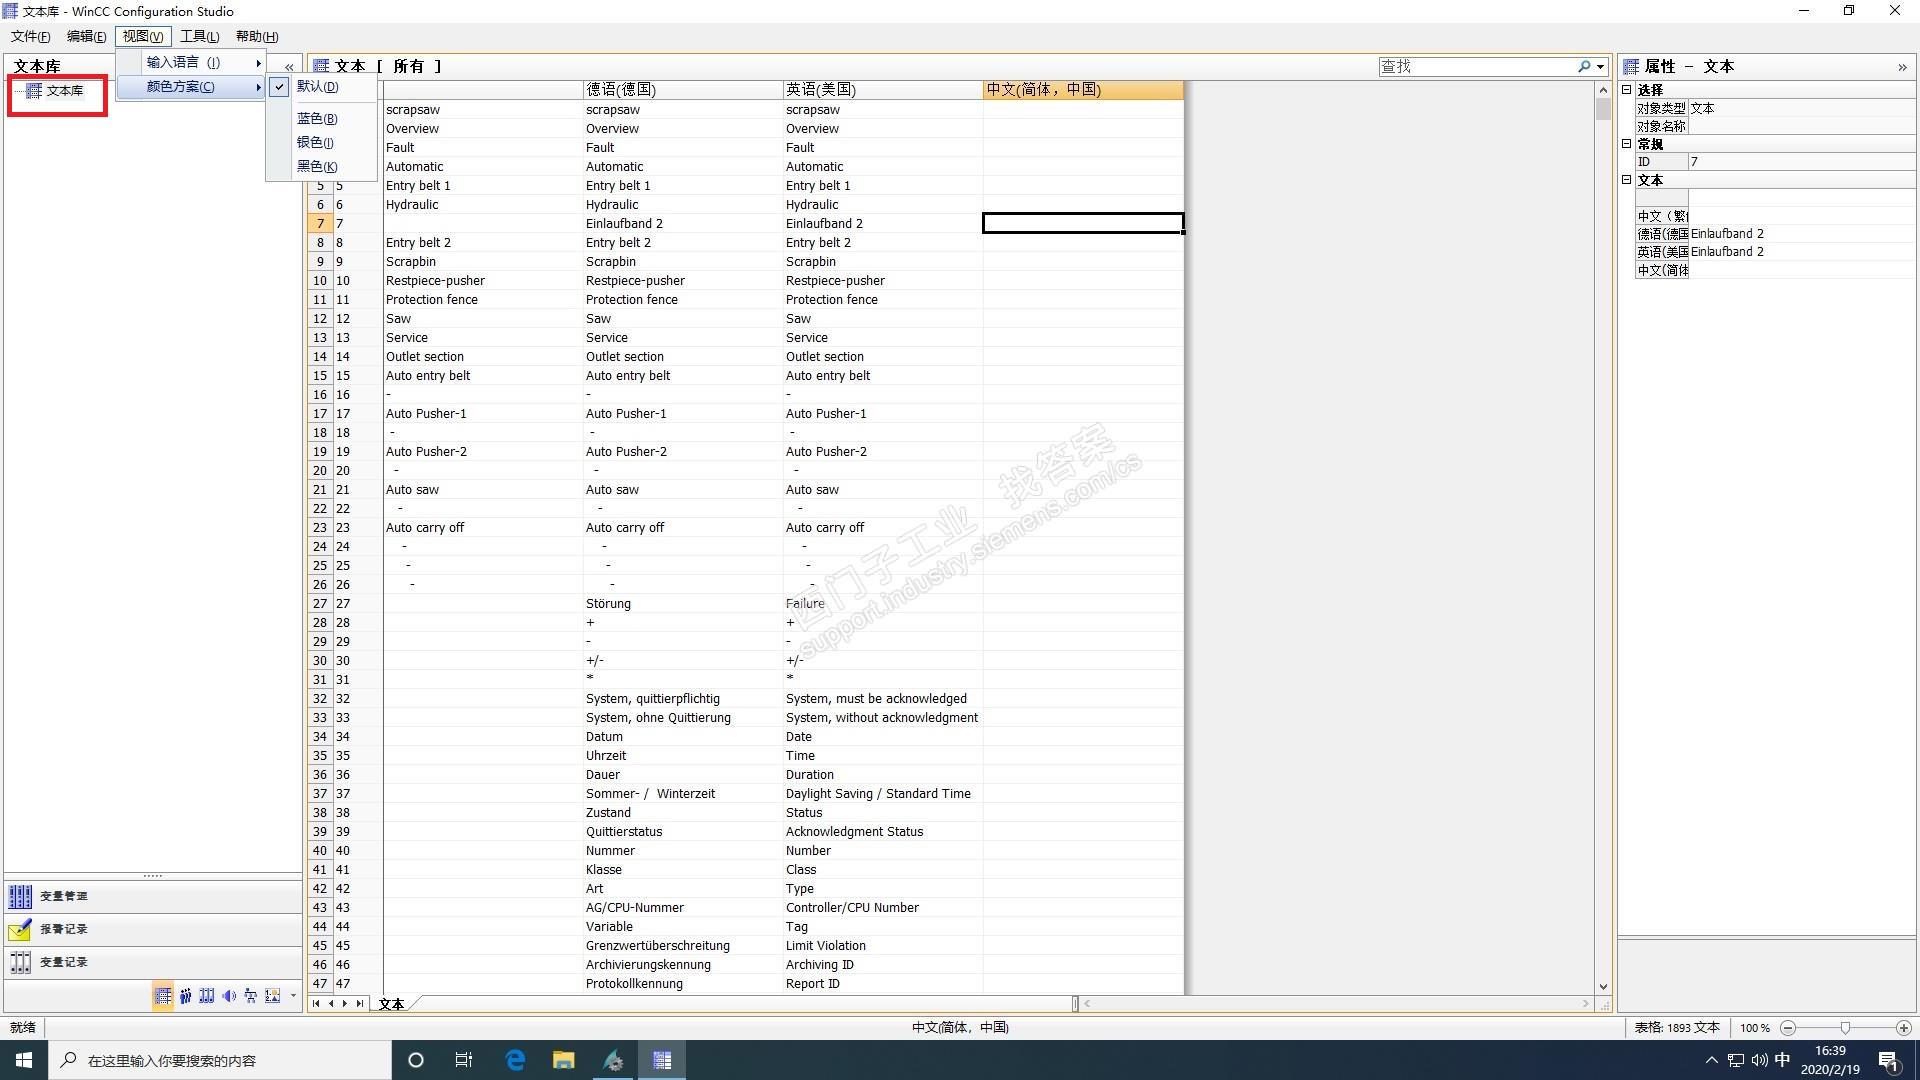1920x1080 pixels.
Task: Collapse the 选择 property group
Action: 1627,90
